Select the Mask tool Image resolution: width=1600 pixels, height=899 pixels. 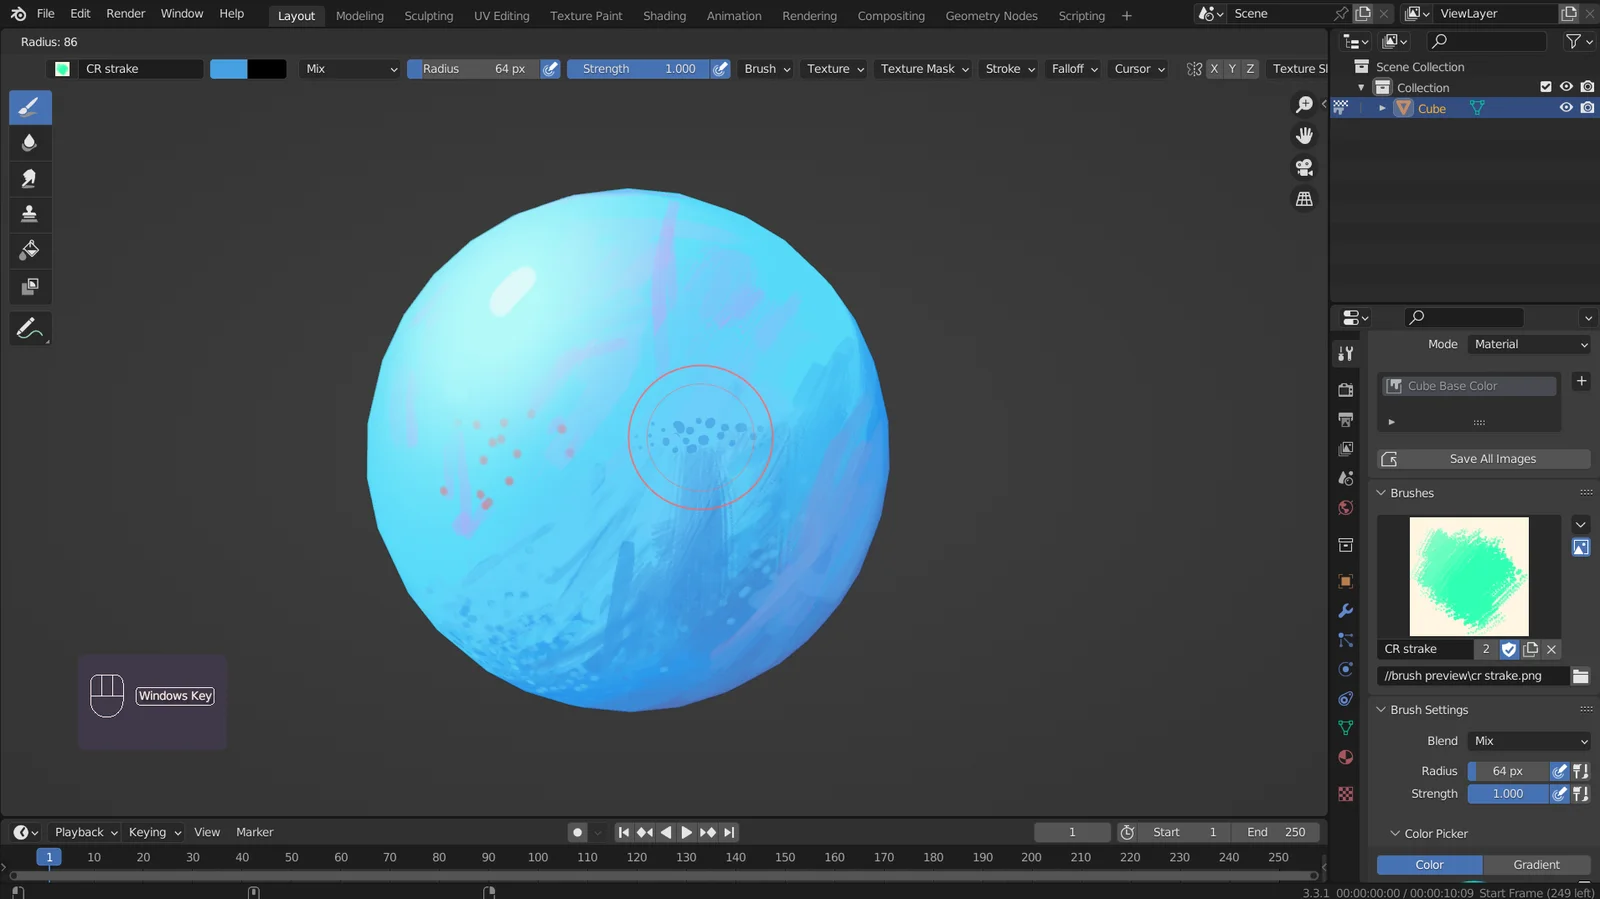point(30,287)
